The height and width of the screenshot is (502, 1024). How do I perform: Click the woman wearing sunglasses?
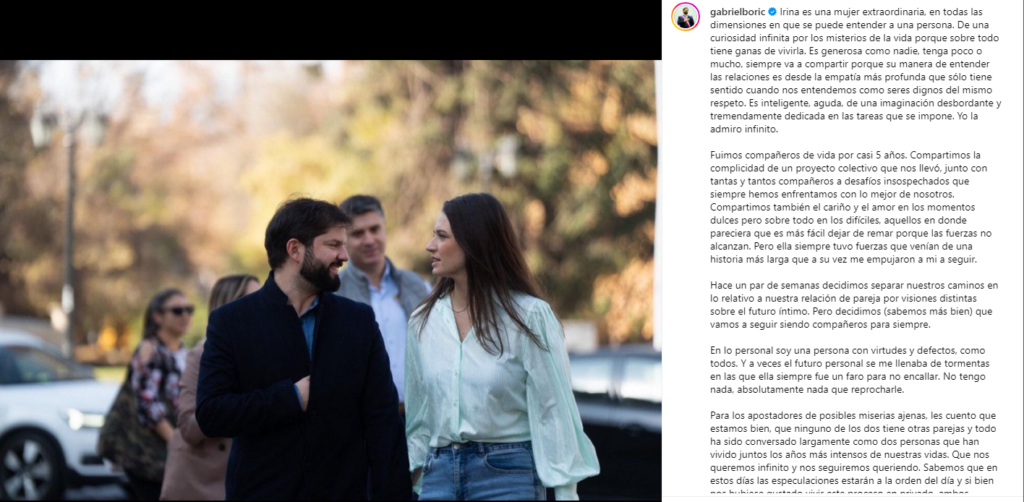point(153,379)
